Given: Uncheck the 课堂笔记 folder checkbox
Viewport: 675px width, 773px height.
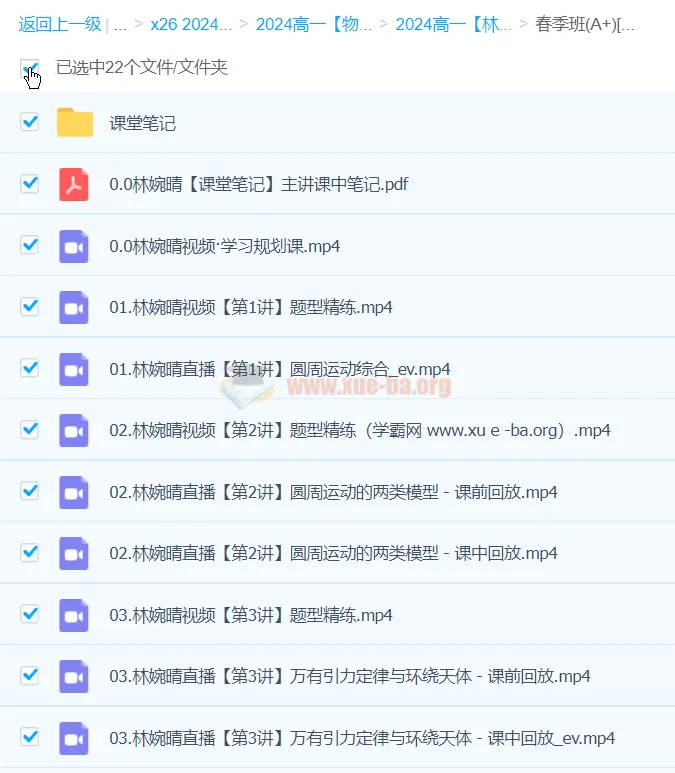Looking at the screenshot, I should coord(30,122).
